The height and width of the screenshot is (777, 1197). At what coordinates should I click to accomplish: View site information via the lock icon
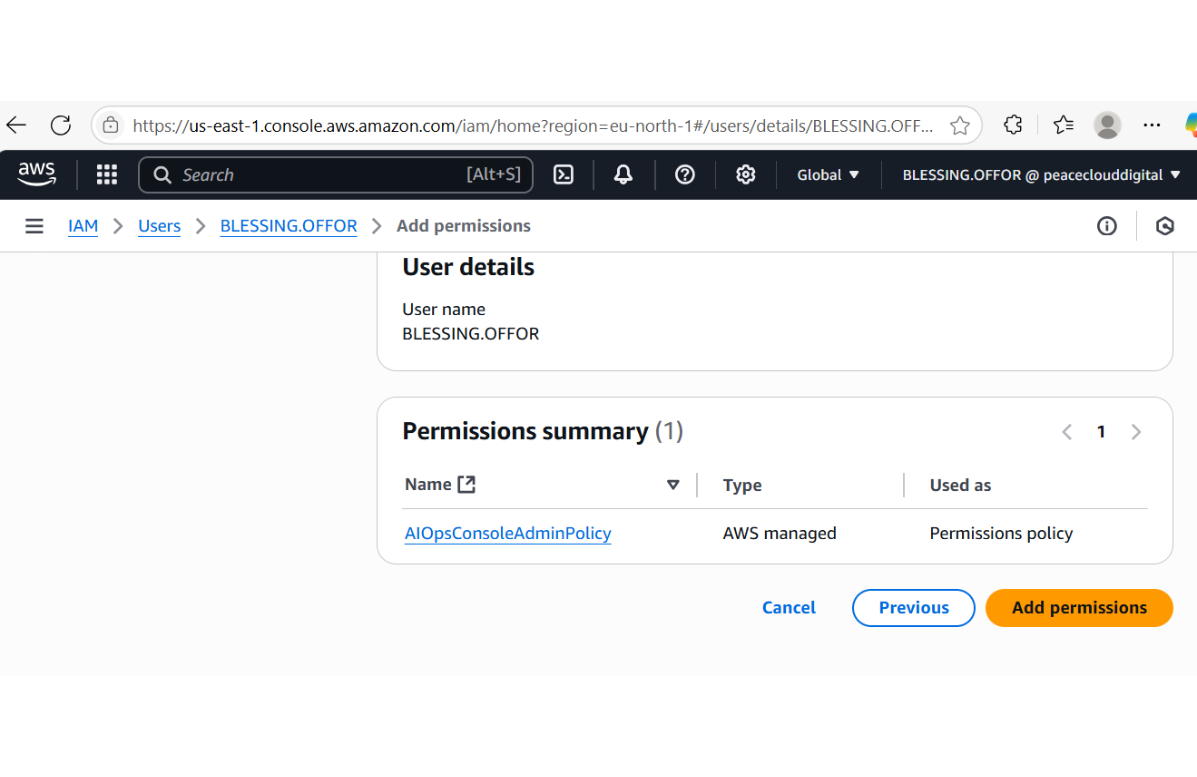pos(111,125)
